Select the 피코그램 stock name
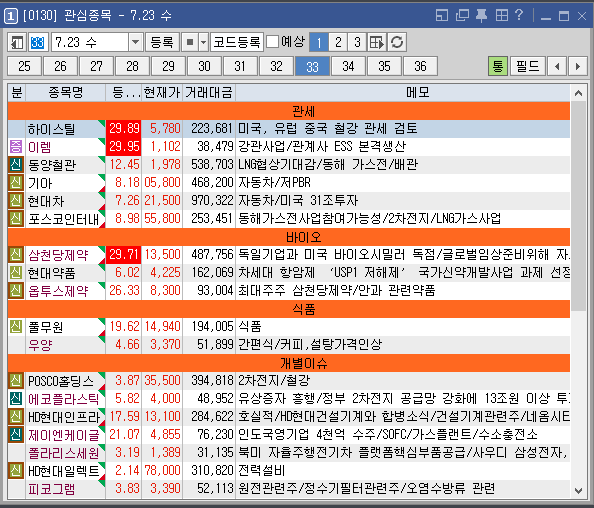Image resolution: width=594 pixels, height=508 pixels. (52, 489)
